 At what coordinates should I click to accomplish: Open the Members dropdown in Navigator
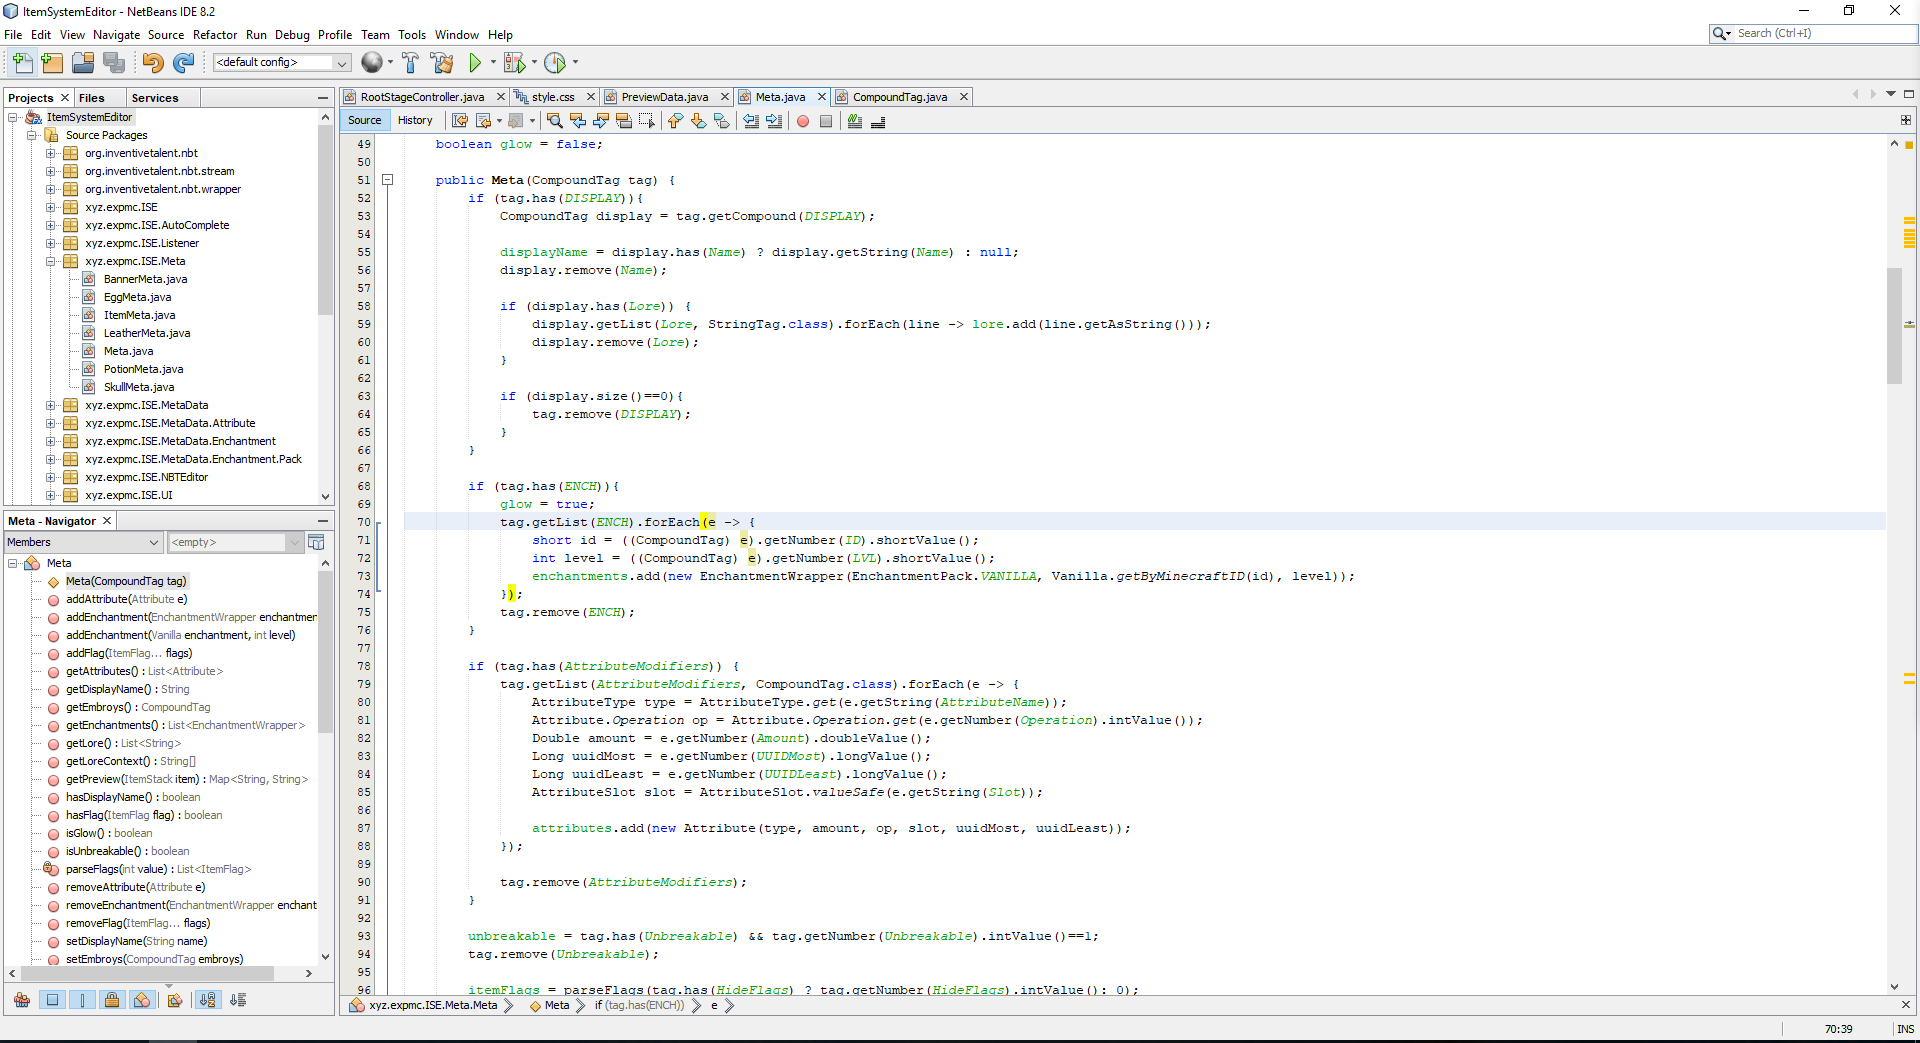[84, 542]
